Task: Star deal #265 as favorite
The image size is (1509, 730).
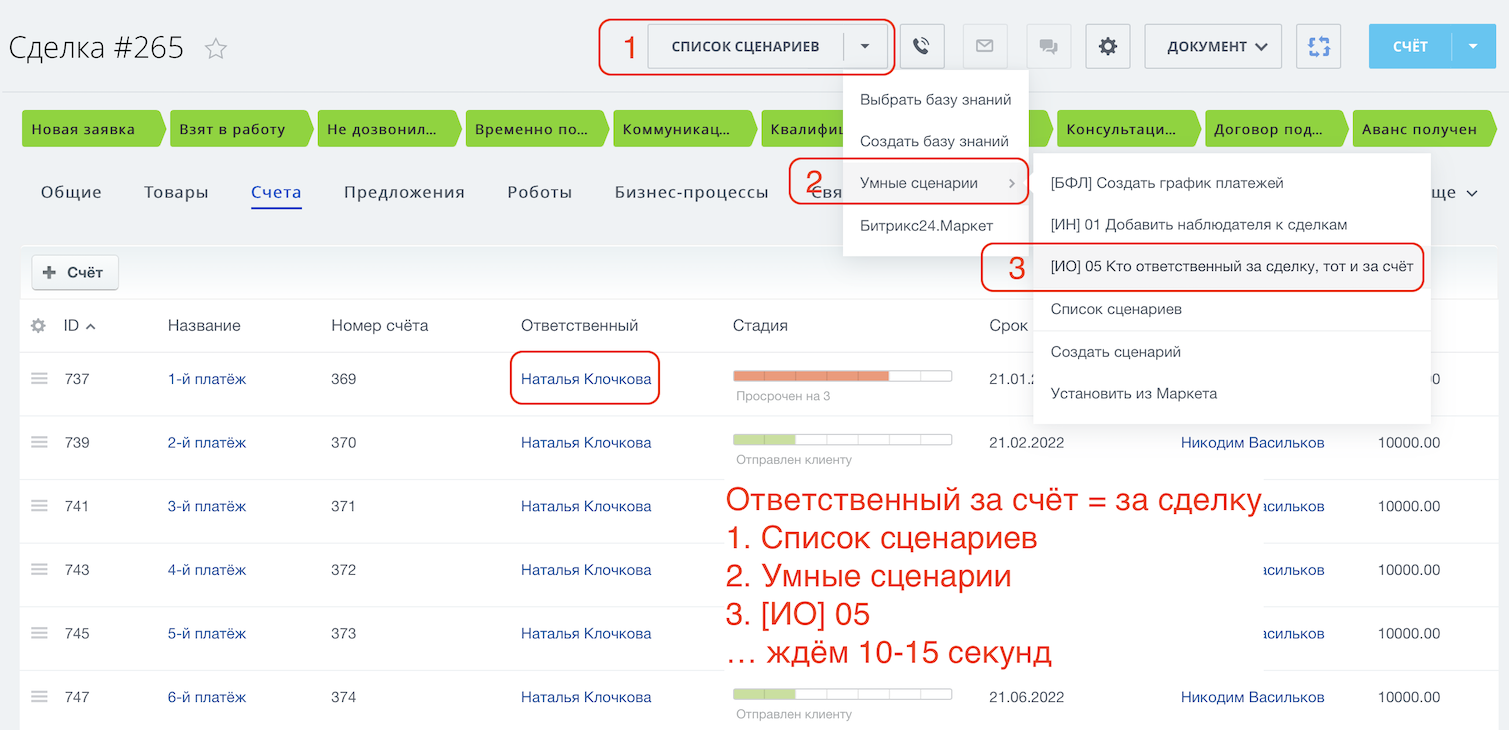Action: point(215,48)
